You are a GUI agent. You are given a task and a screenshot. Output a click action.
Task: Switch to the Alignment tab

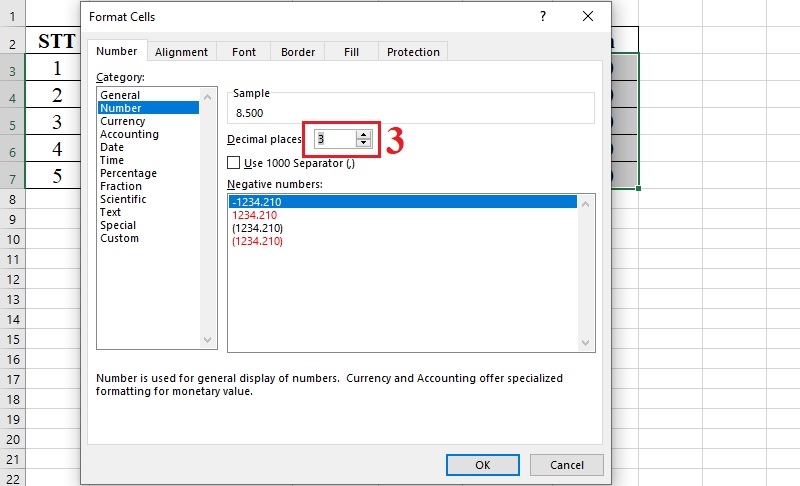coord(182,52)
